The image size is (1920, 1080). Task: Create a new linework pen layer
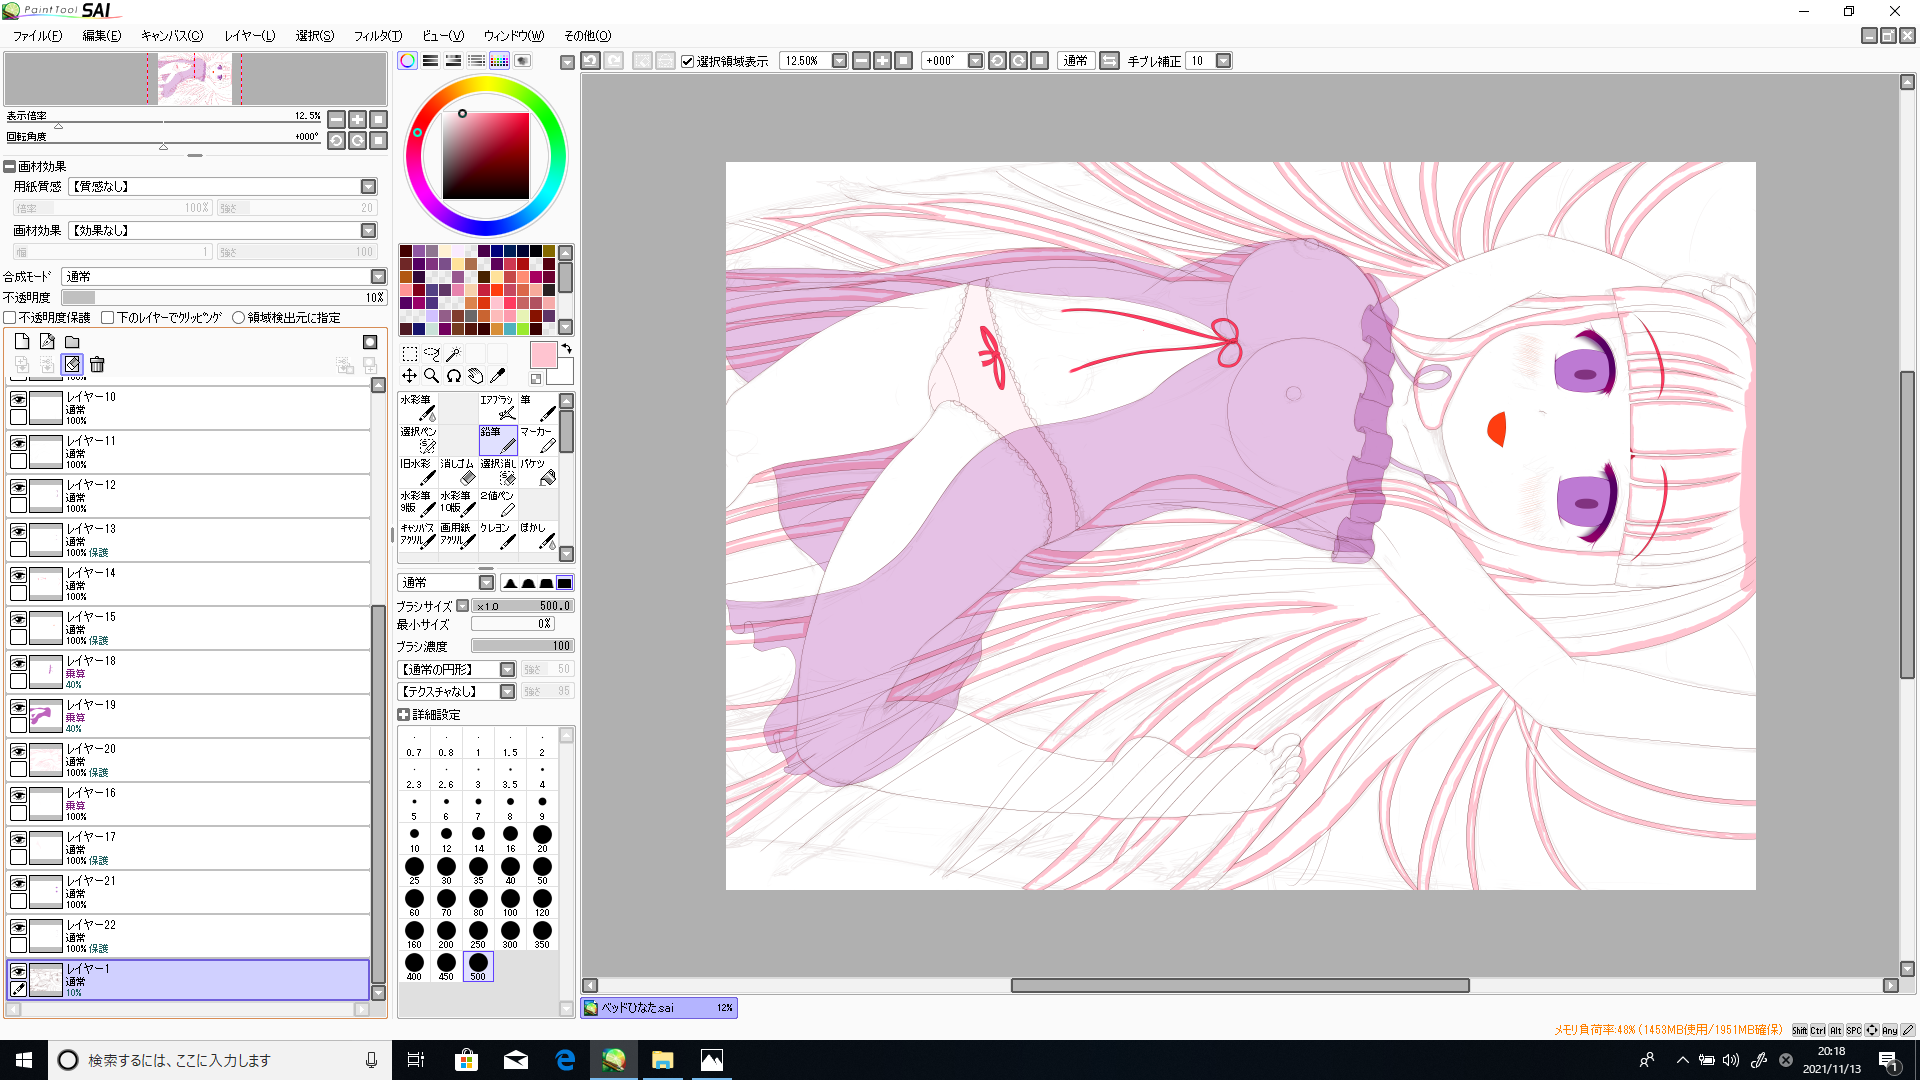[x=47, y=342]
